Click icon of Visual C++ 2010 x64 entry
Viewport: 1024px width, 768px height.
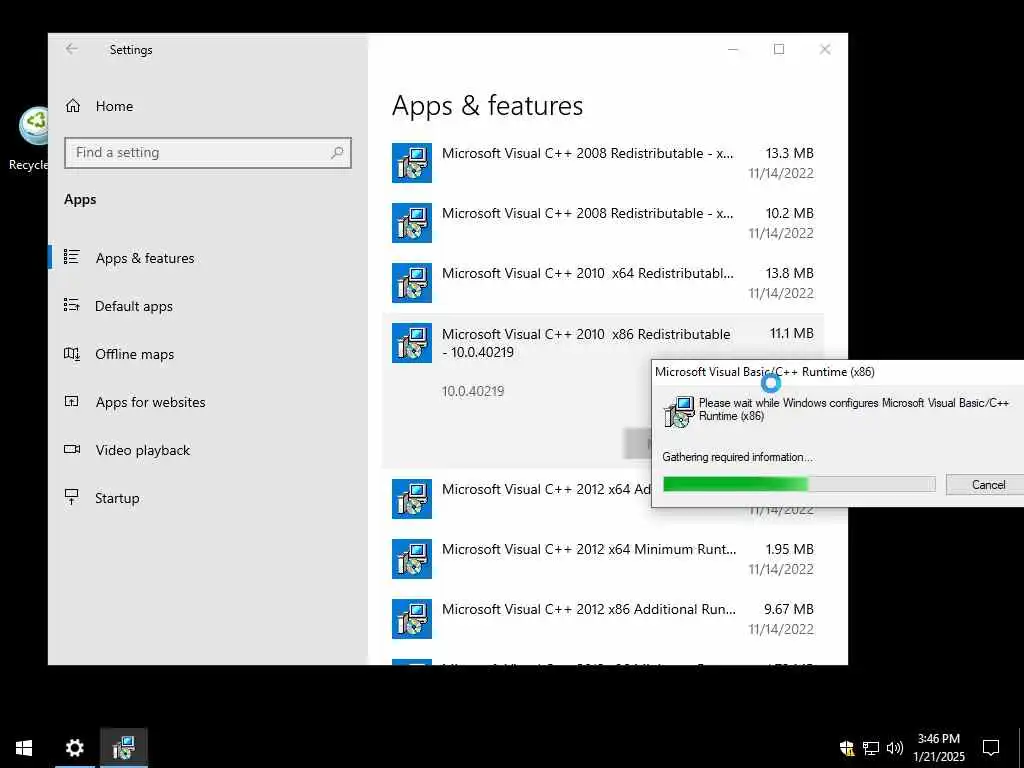tap(412, 283)
